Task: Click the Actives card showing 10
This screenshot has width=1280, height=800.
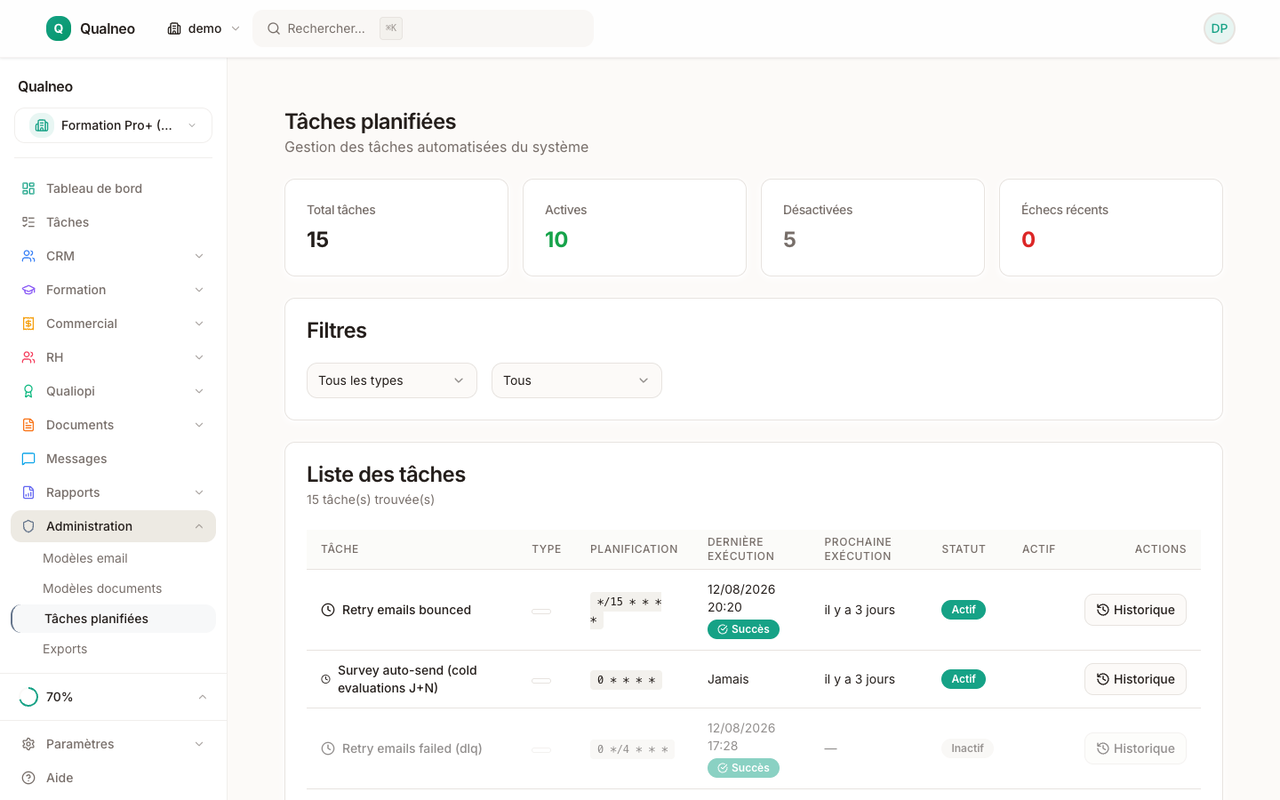Action: [634, 228]
